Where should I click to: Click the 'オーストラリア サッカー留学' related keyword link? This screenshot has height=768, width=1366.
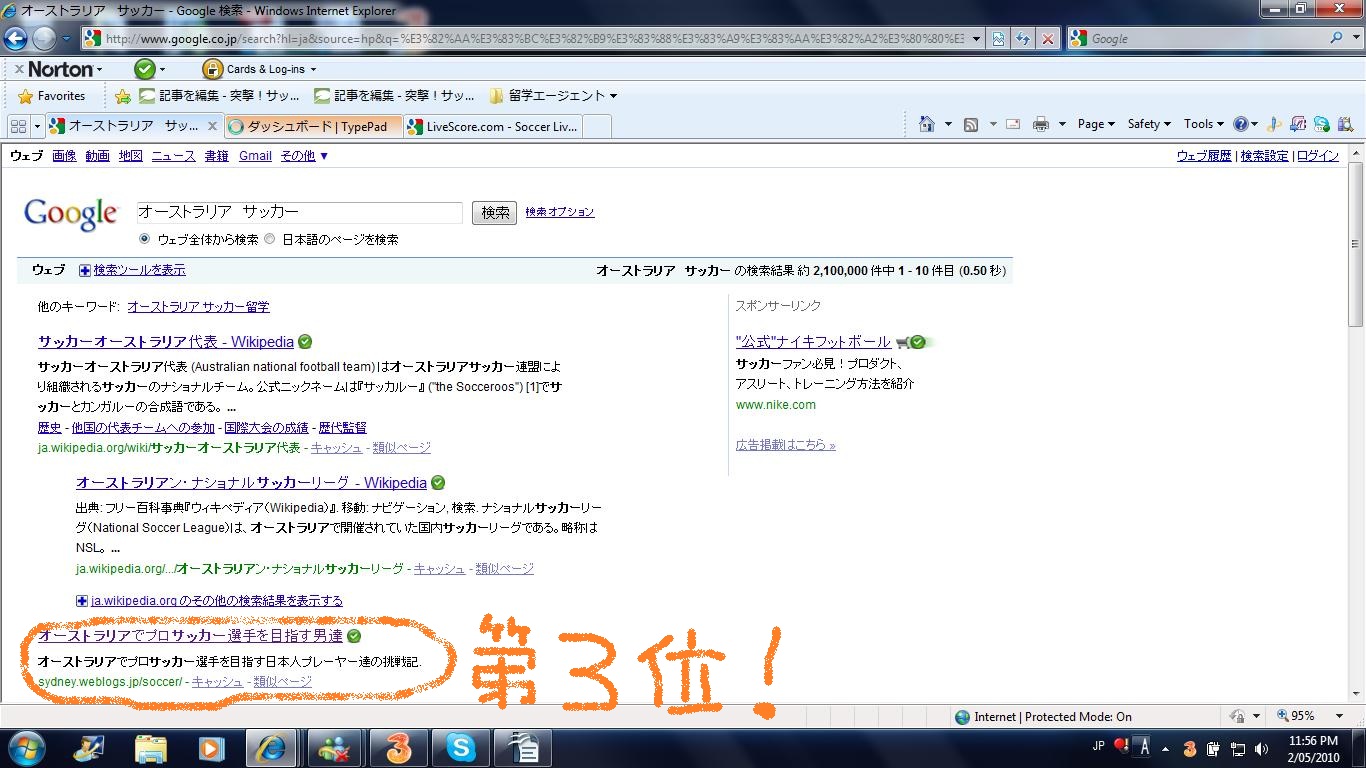[198, 307]
